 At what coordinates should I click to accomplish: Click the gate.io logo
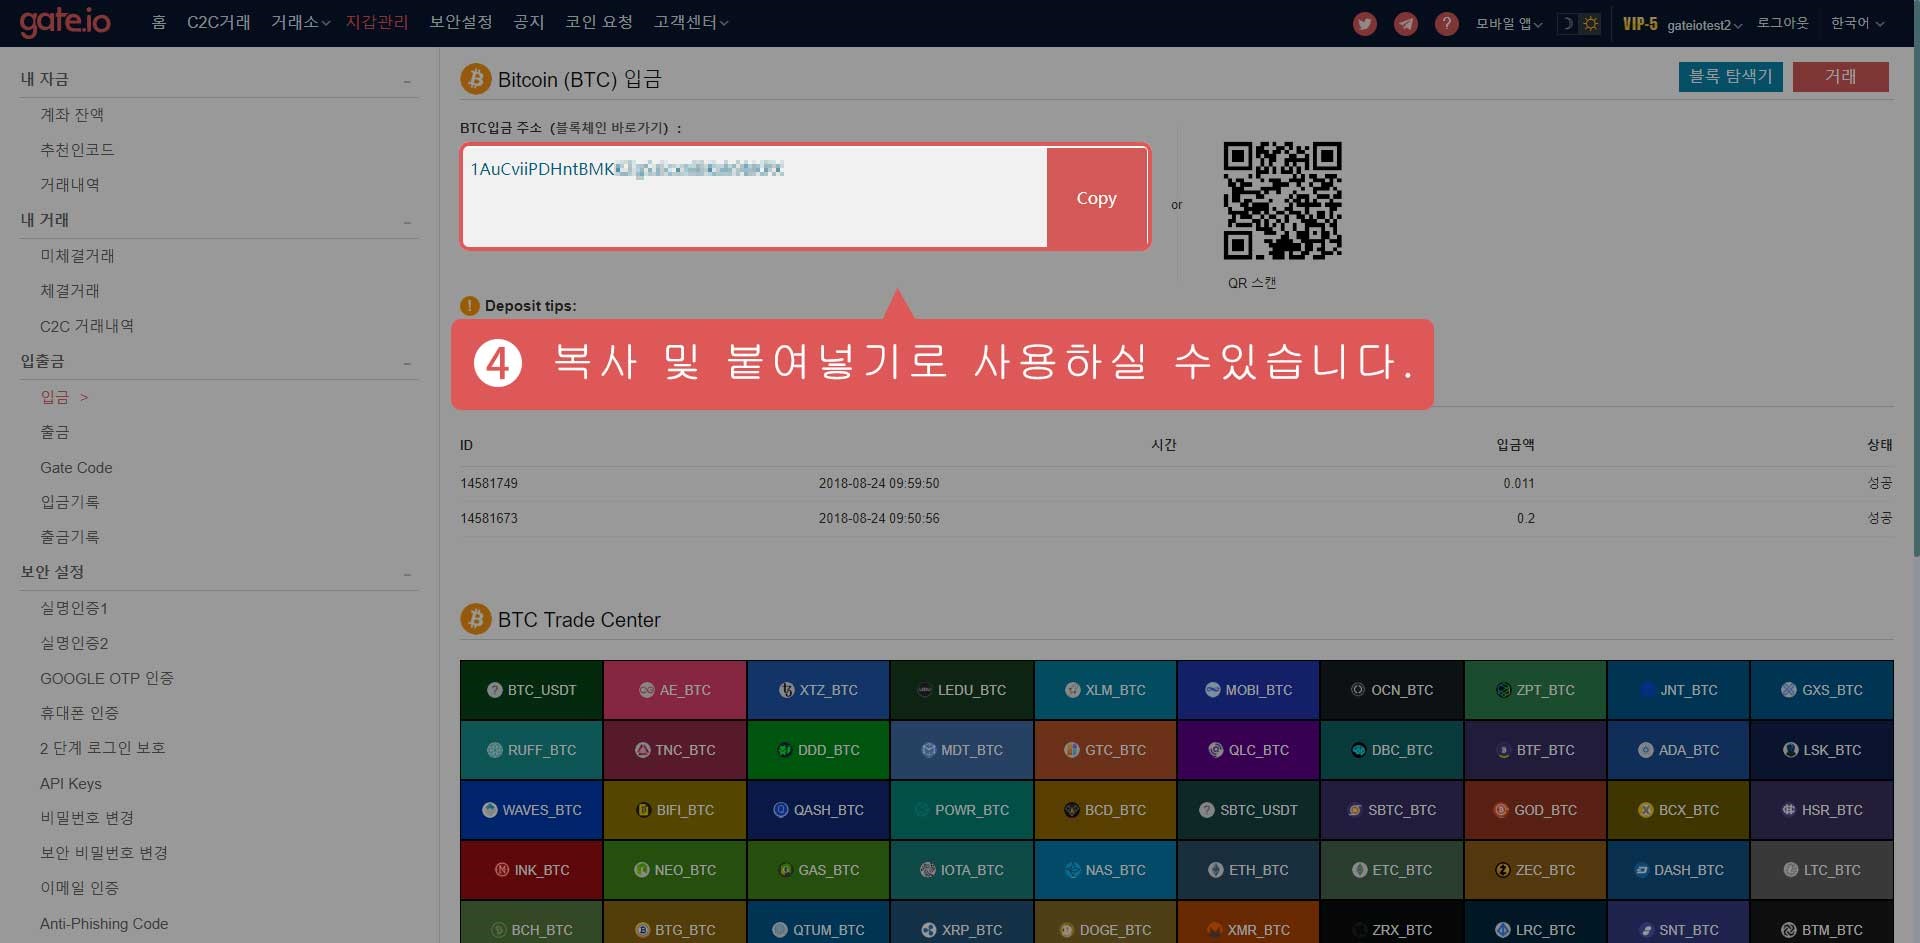click(65, 22)
